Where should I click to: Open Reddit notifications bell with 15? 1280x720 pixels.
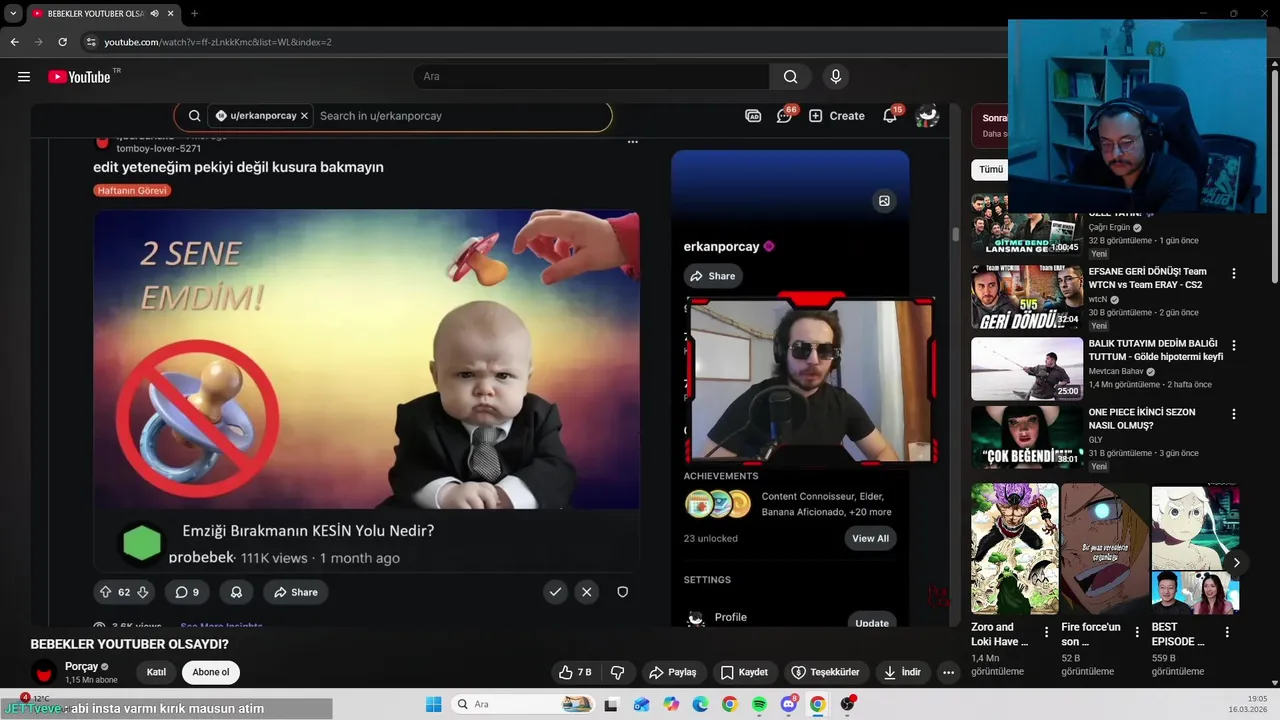click(x=890, y=116)
